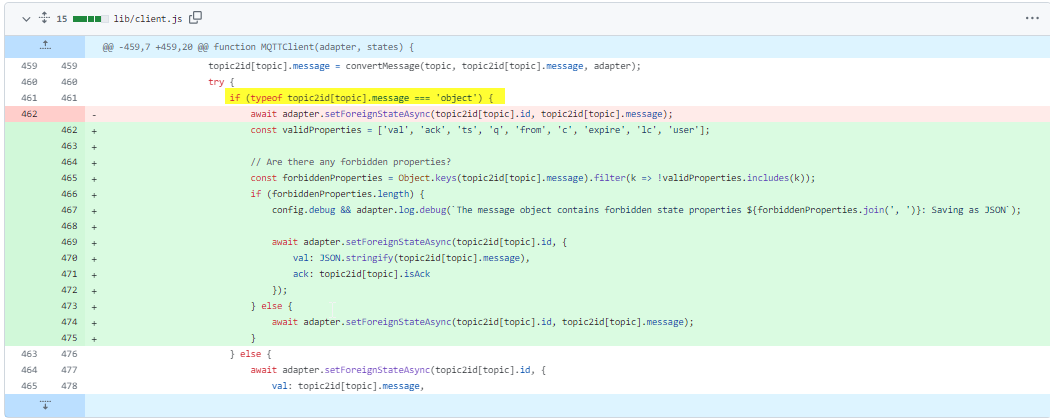The height and width of the screenshot is (420, 1050).
Task: Copy the lib/client.js file path
Action: [x=195, y=17]
